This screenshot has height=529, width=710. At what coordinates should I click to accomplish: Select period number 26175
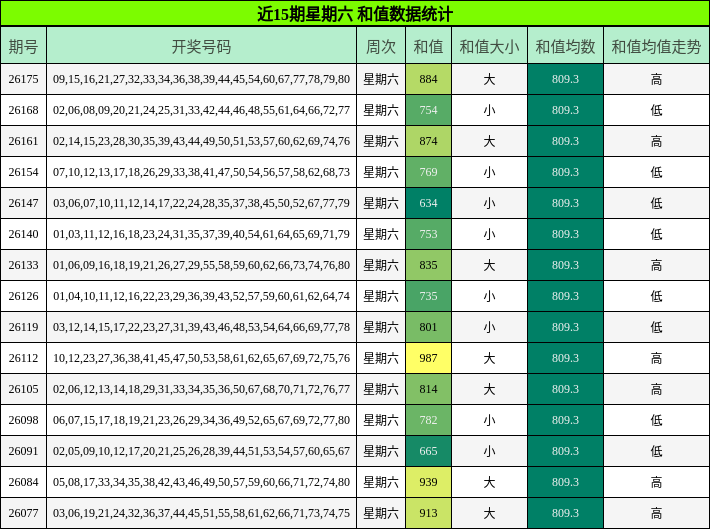point(24,79)
